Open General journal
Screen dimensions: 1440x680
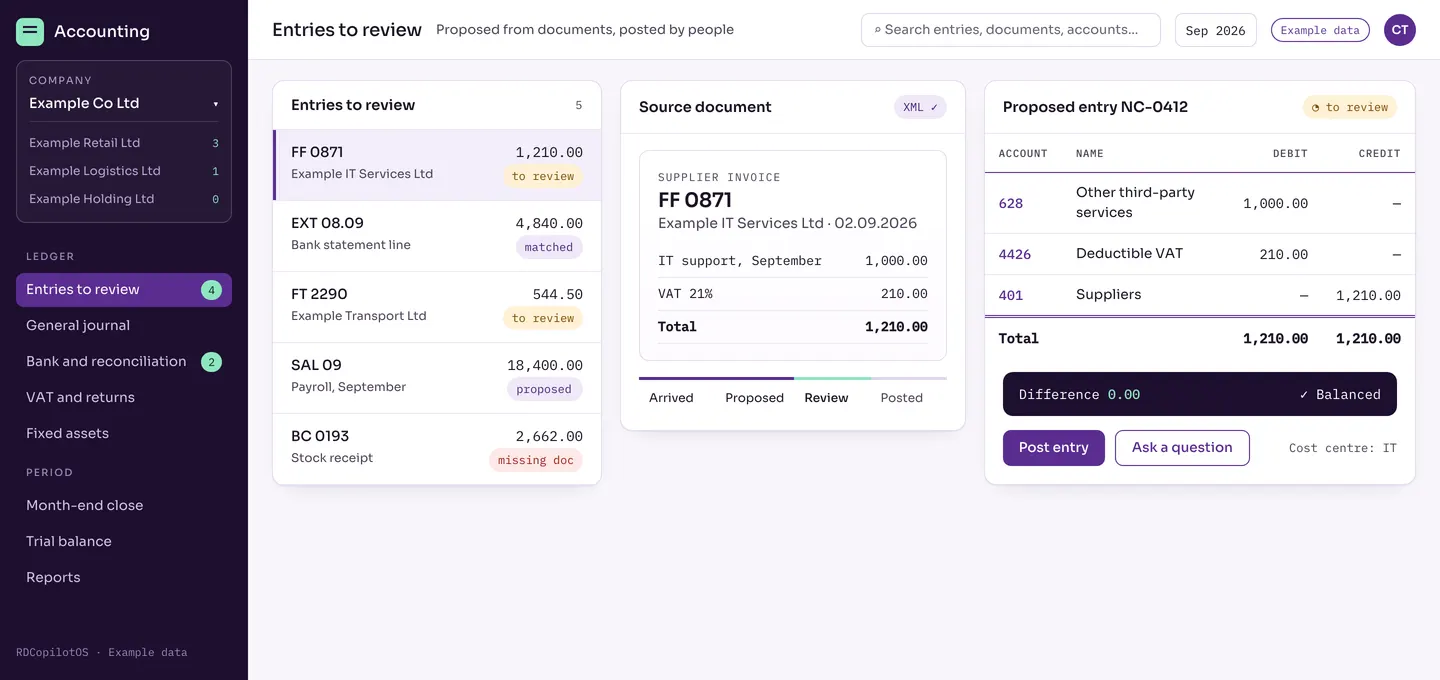[124, 326]
